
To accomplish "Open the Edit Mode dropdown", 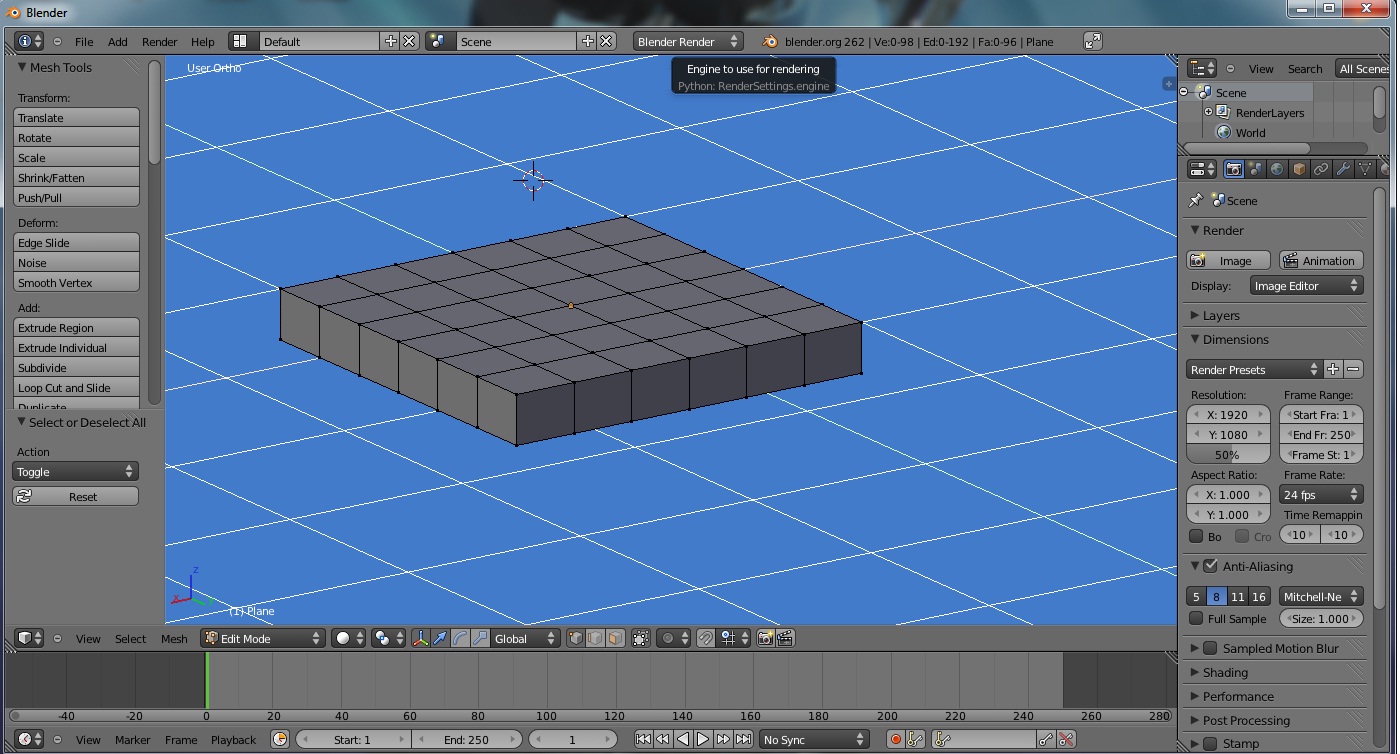I will (x=263, y=638).
